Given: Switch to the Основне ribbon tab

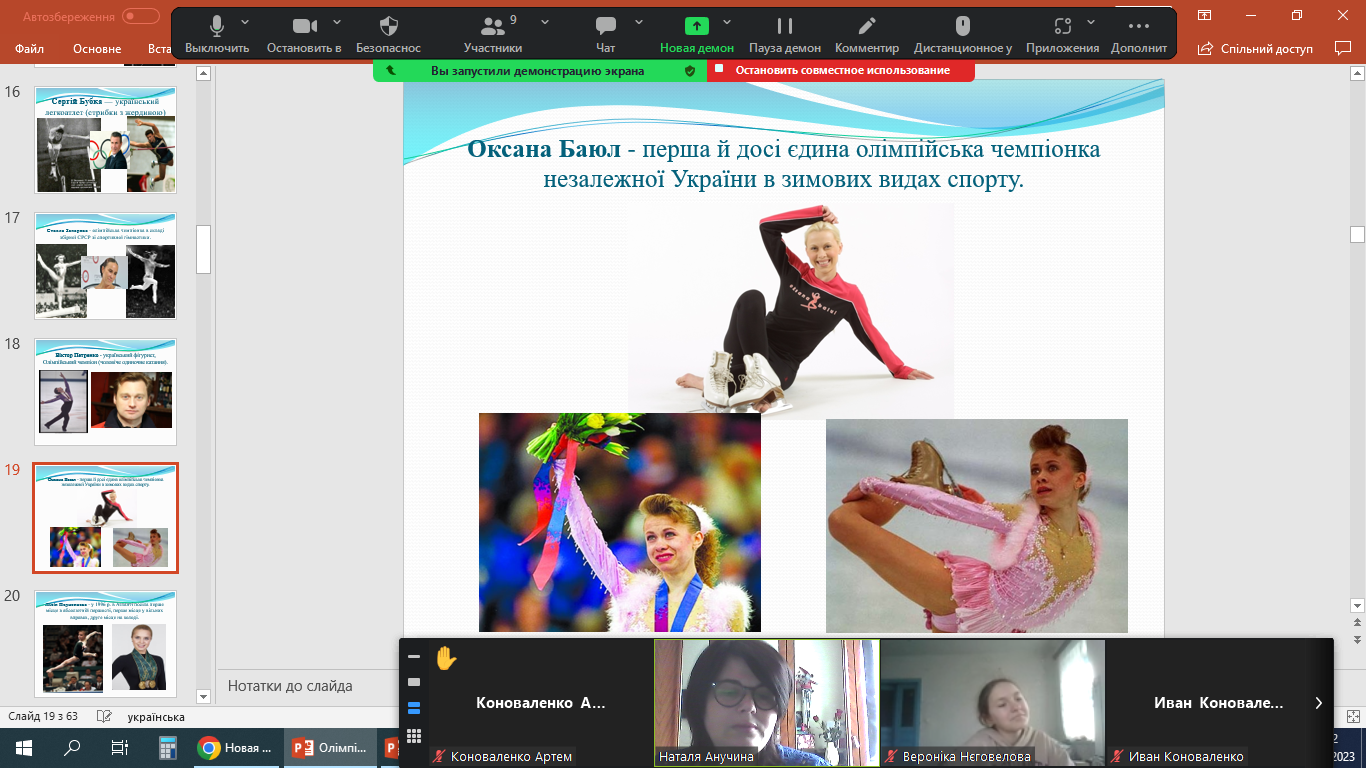Looking at the screenshot, I should (97, 48).
